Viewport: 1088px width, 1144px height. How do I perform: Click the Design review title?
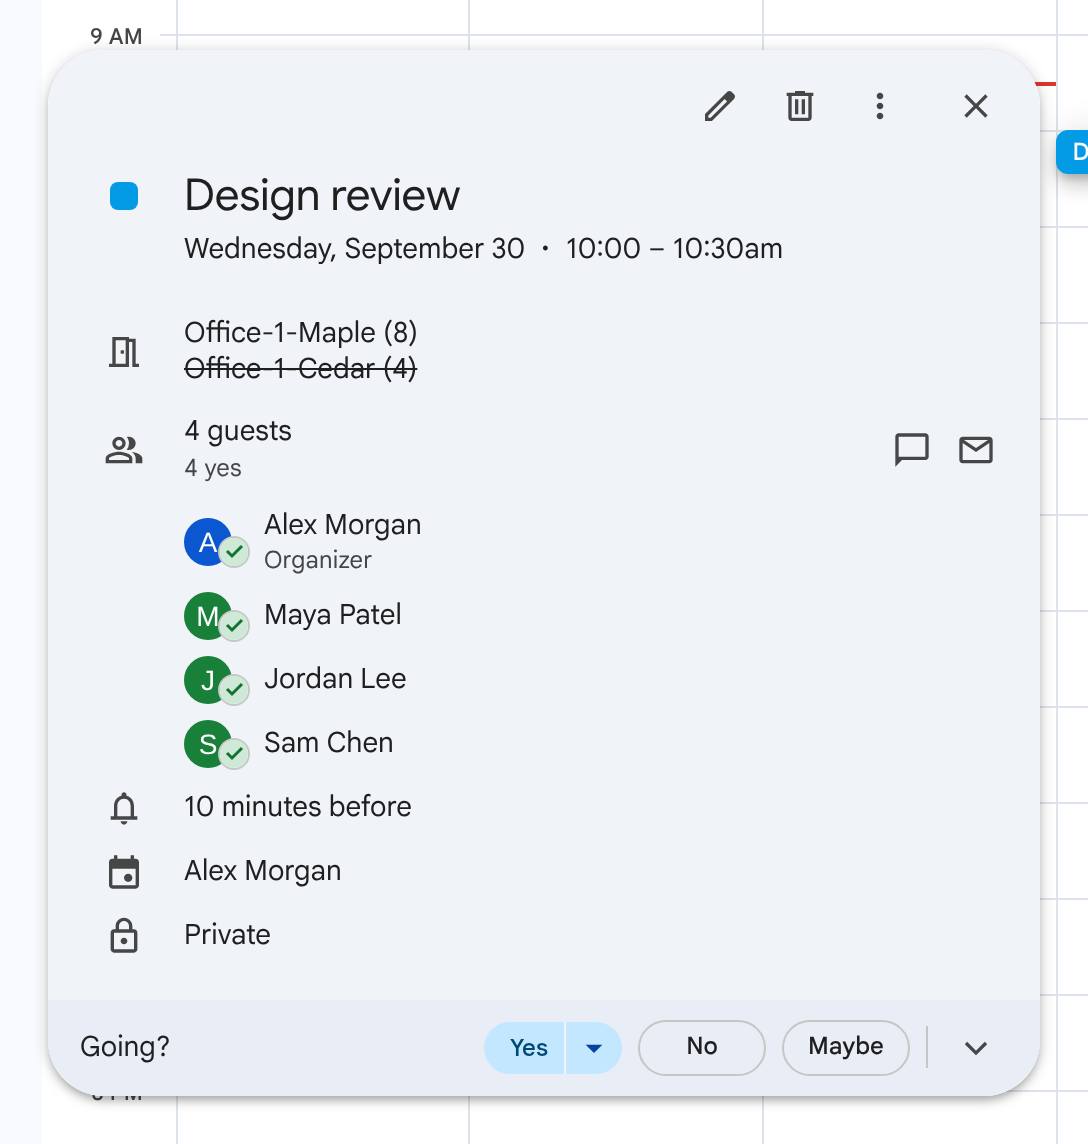point(322,196)
